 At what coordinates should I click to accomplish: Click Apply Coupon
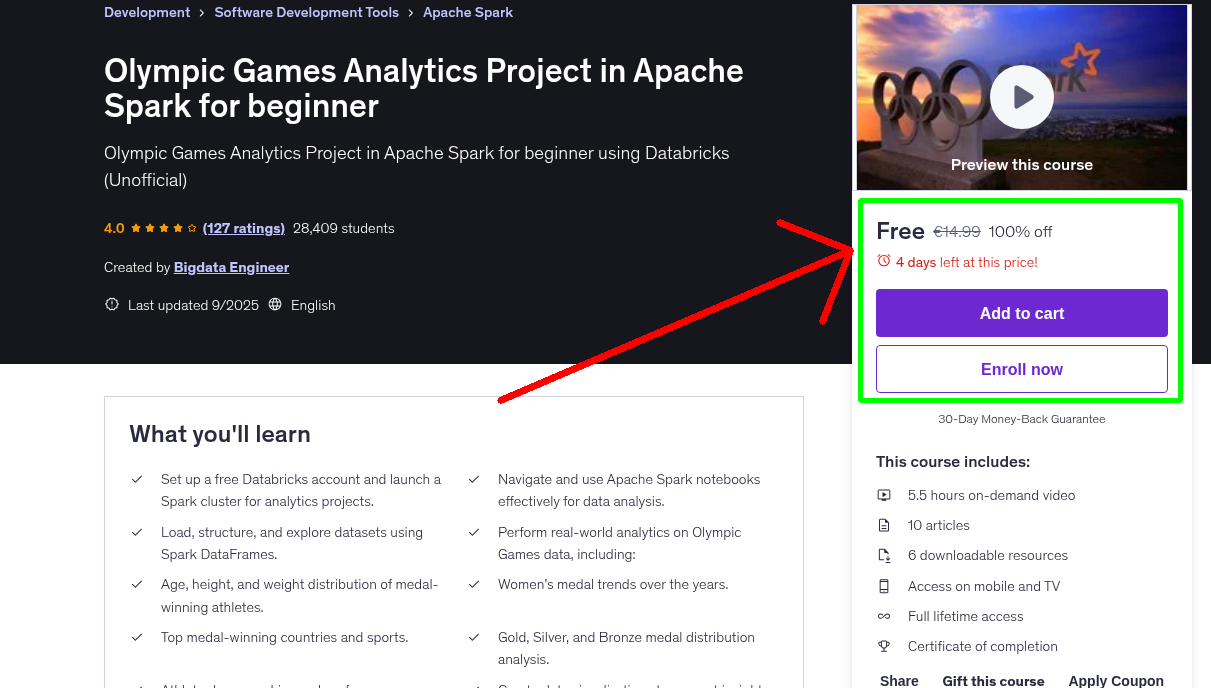tap(1115, 680)
